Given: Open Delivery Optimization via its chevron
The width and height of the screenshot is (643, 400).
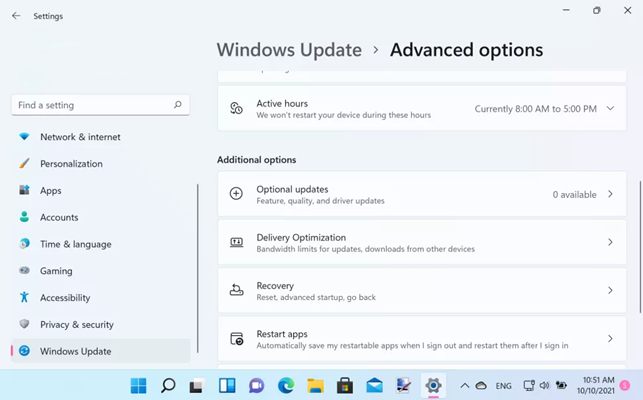Looking at the screenshot, I should pos(610,242).
